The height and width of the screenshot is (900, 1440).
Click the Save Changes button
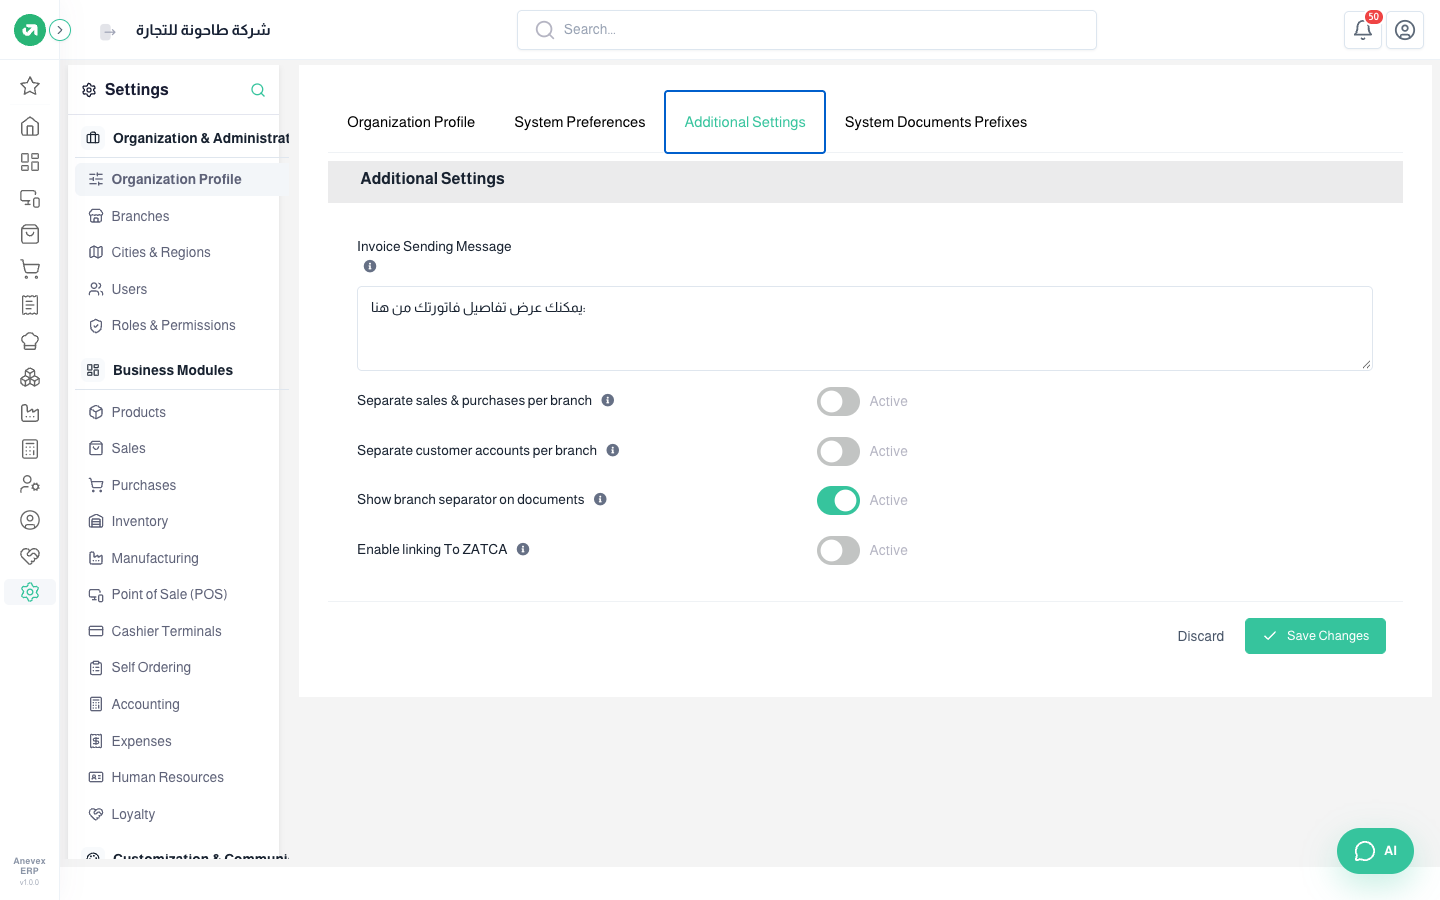tap(1315, 636)
